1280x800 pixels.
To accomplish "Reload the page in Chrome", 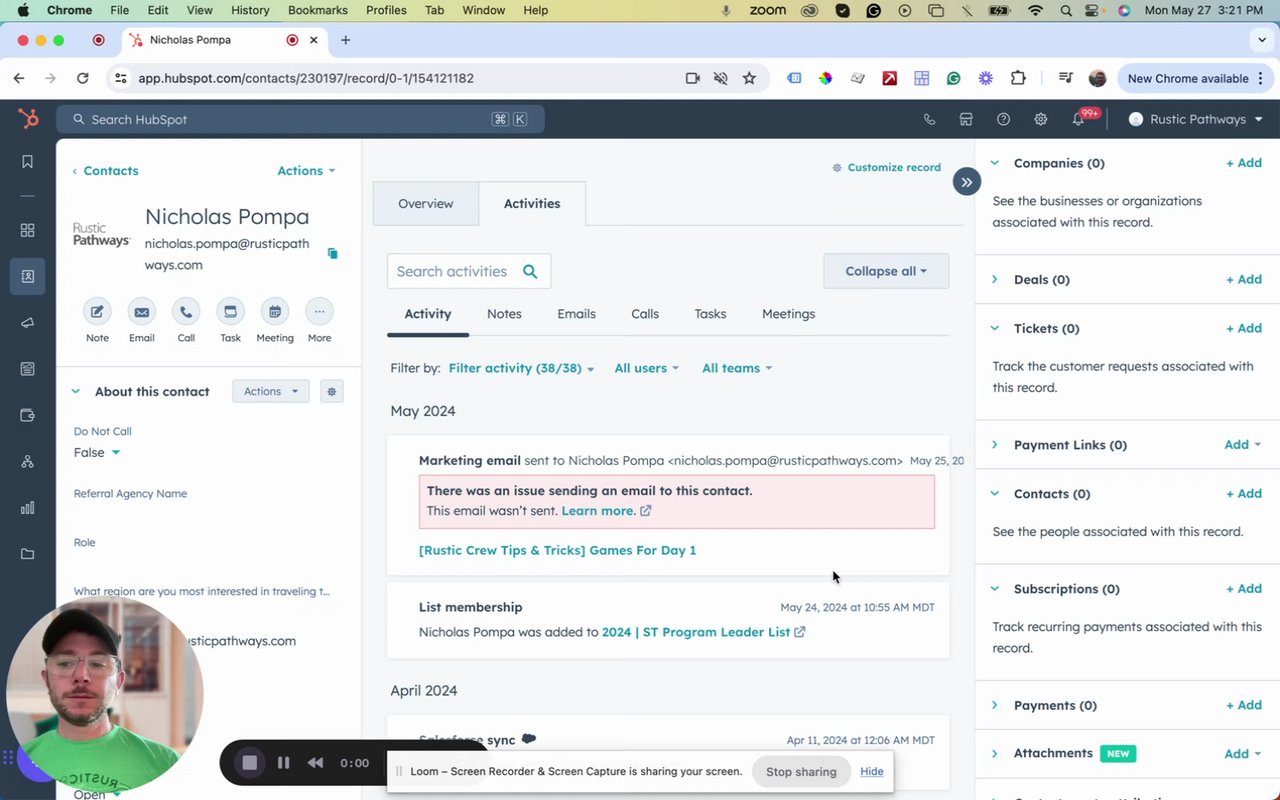I will [83, 78].
